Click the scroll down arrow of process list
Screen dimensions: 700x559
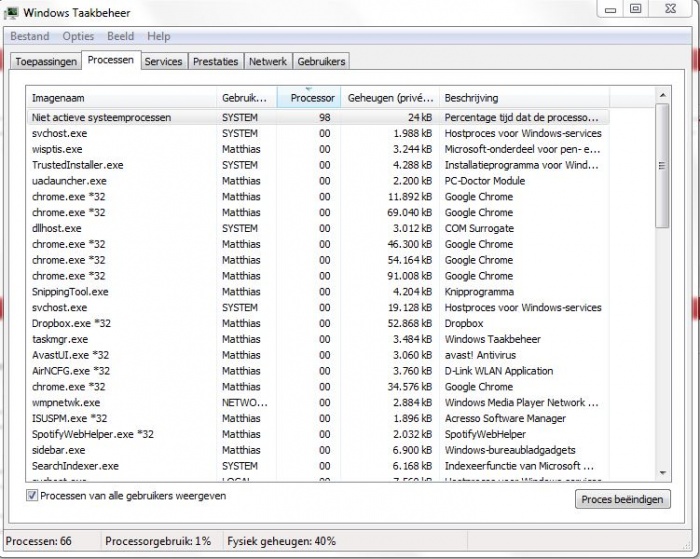[662, 473]
